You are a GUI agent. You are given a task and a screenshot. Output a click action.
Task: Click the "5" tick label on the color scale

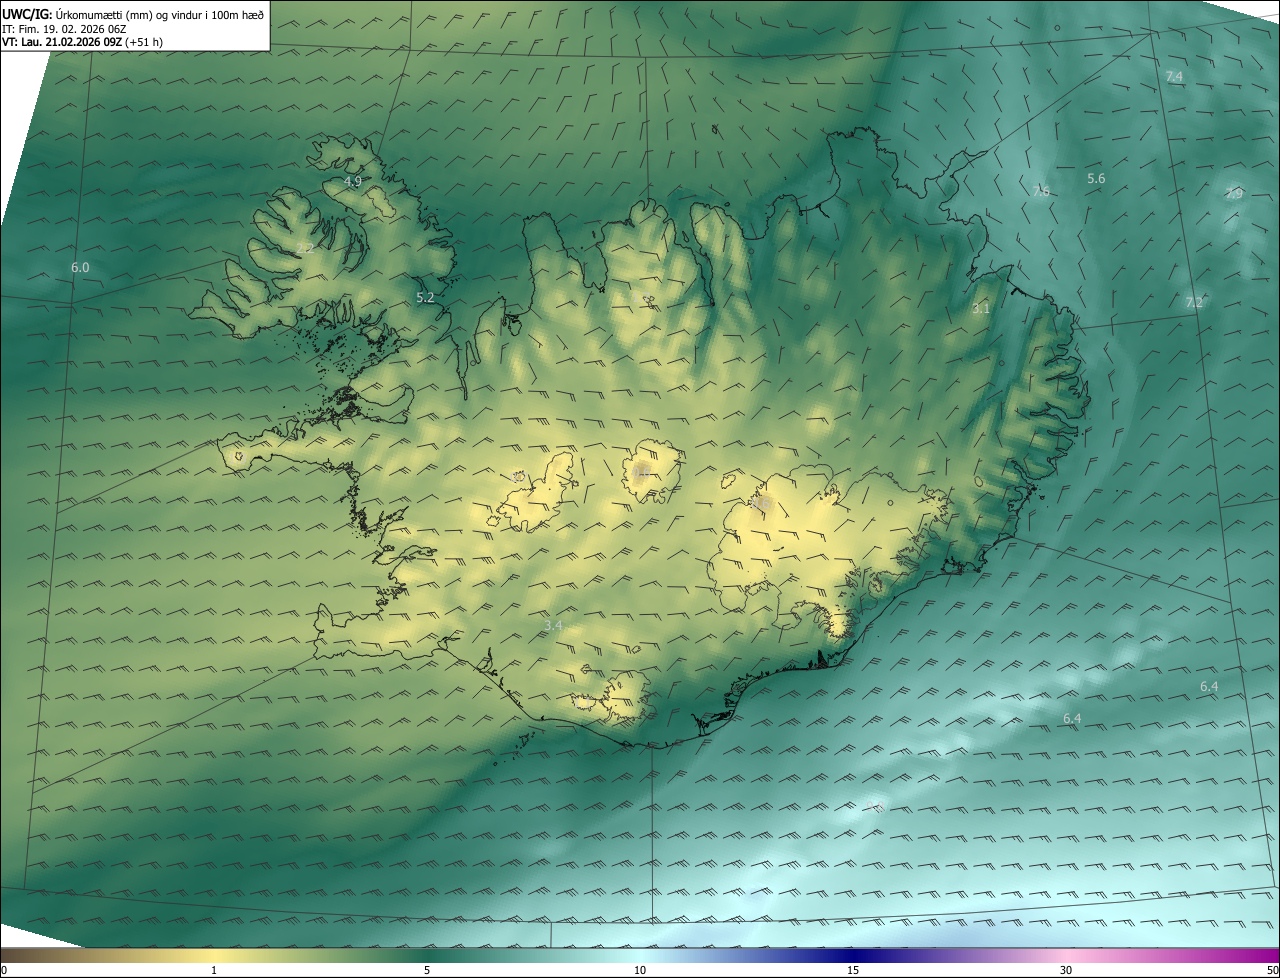[427, 970]
